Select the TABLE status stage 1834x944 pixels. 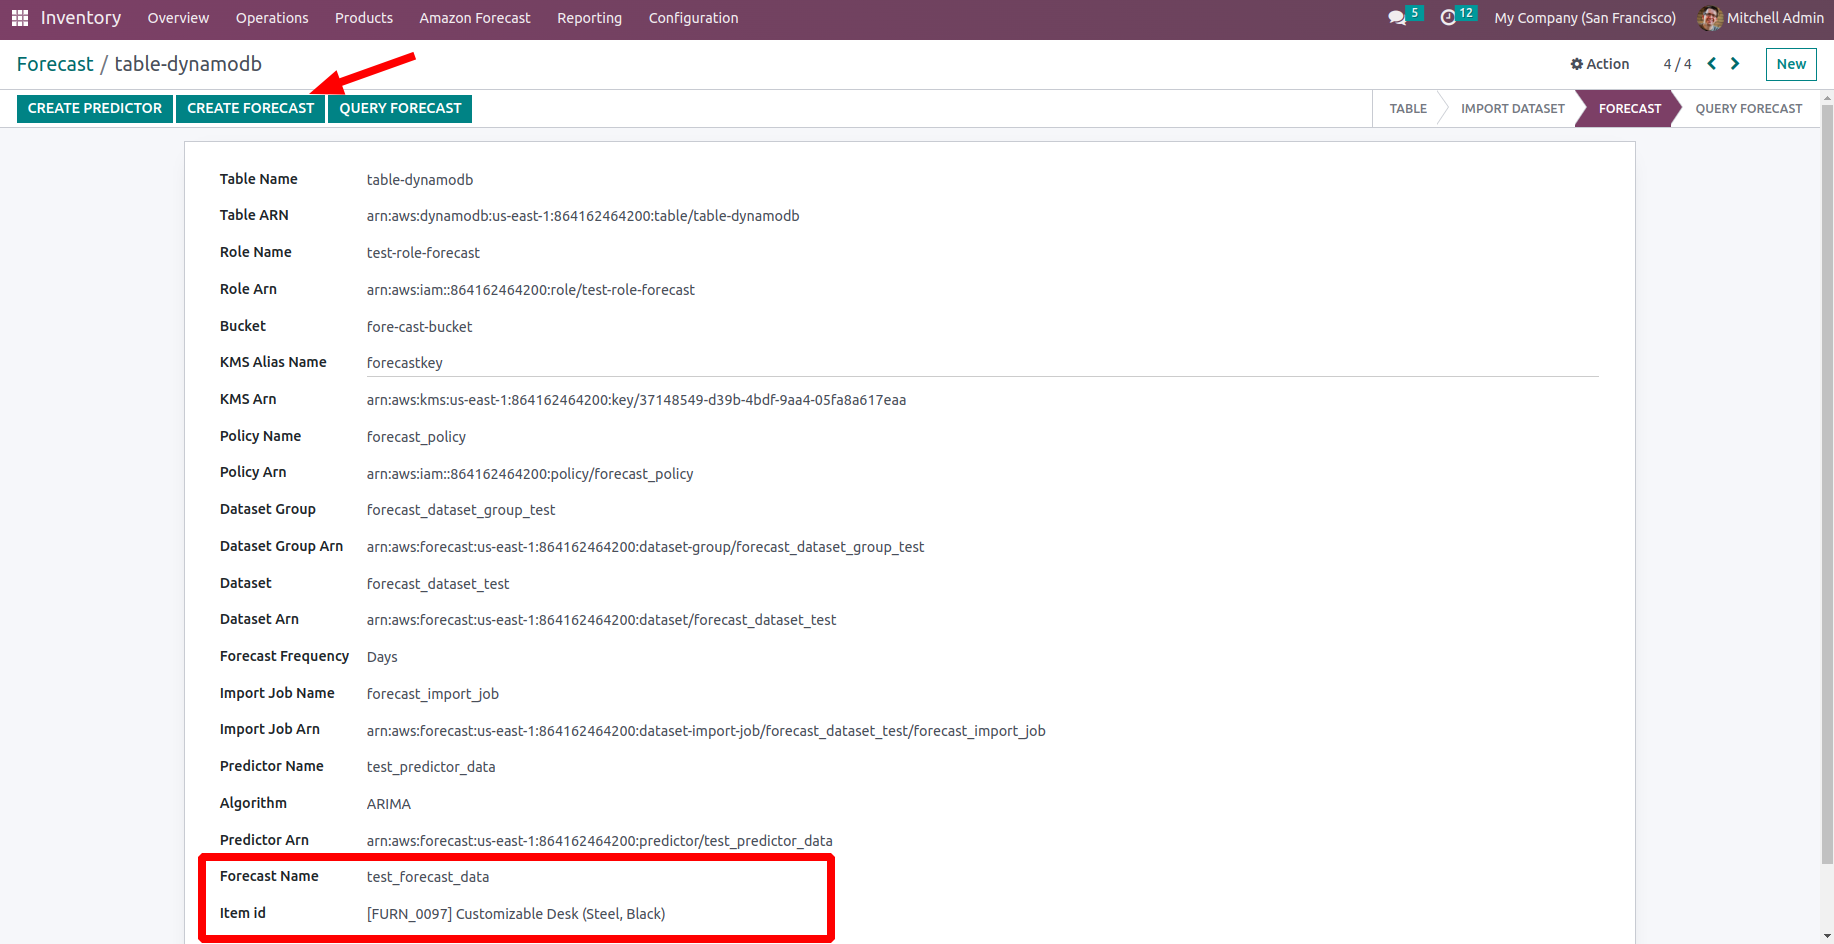click(x=1408, y=108)
